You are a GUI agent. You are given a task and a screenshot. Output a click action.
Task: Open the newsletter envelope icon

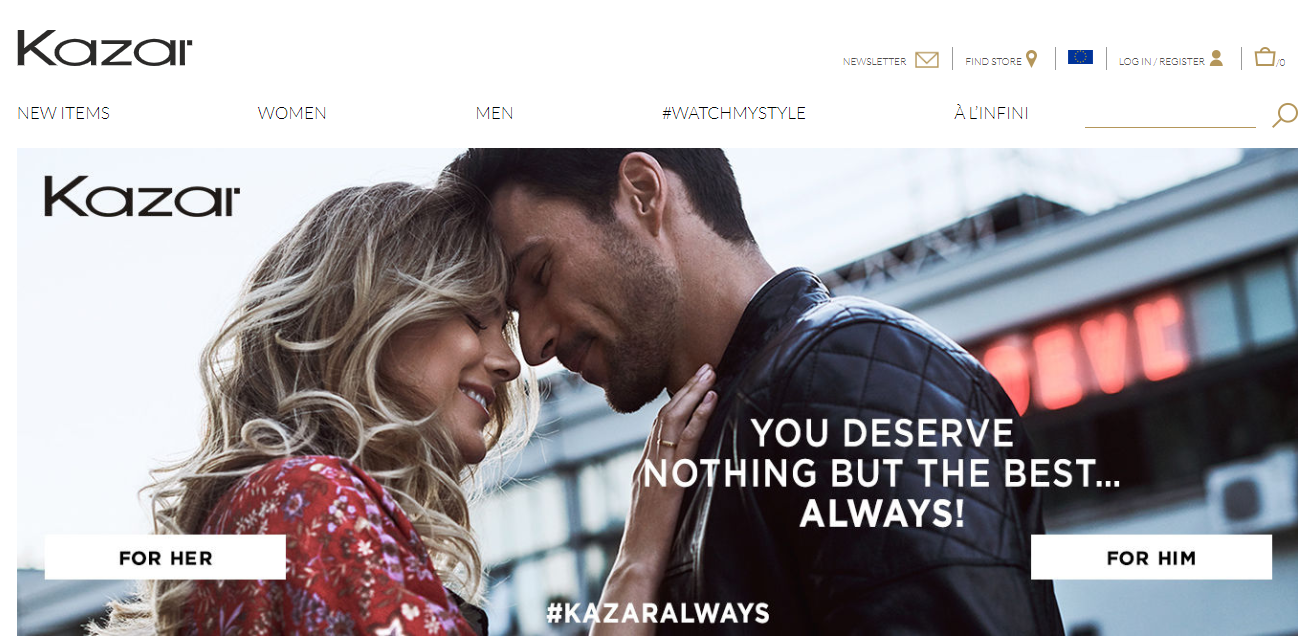pos(927,60)
